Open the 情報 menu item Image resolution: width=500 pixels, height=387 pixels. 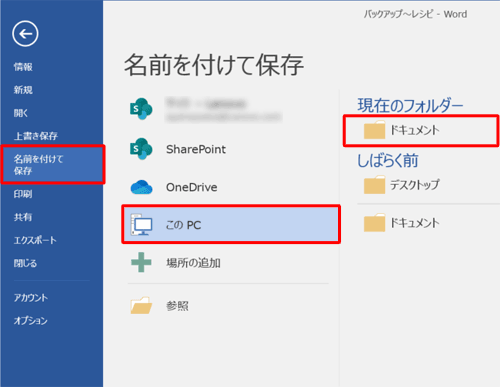point(23,67)
